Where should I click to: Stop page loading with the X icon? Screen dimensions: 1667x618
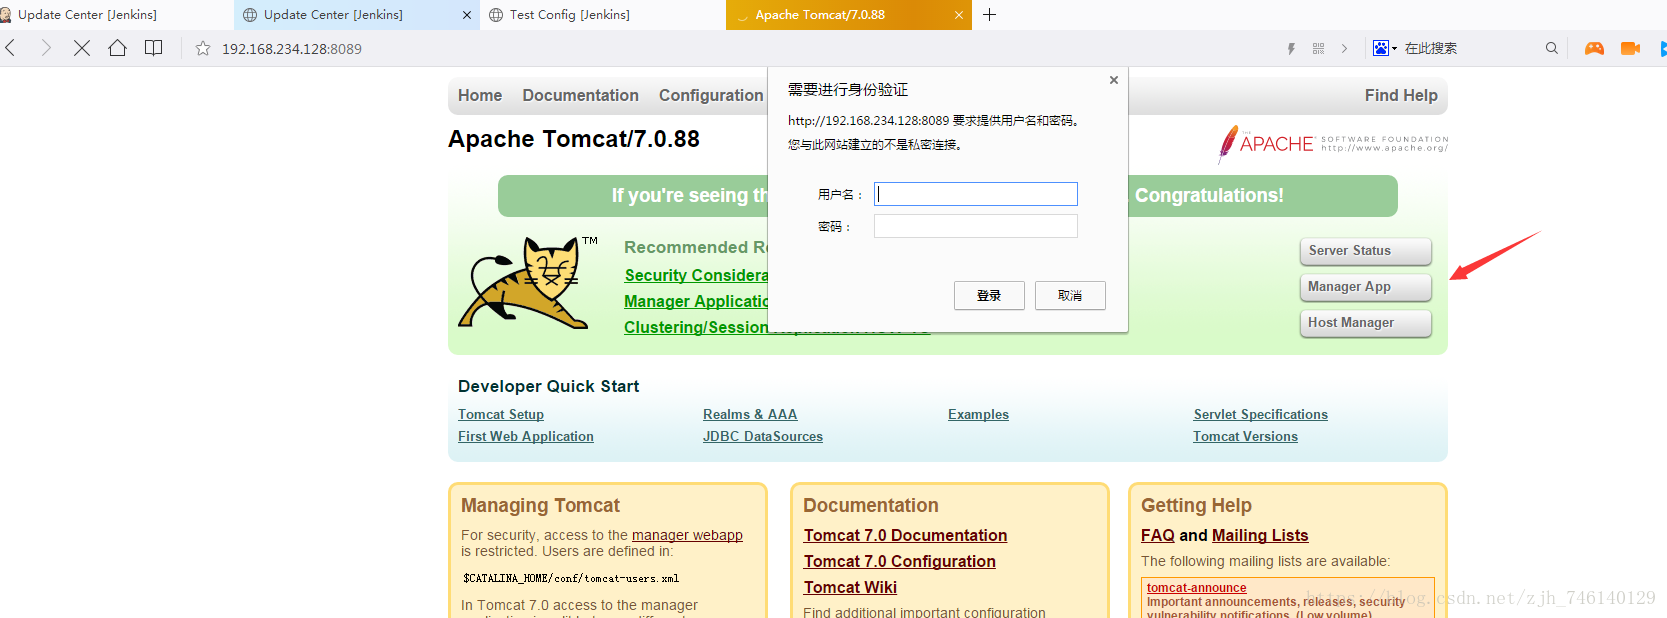coord(82,48)
